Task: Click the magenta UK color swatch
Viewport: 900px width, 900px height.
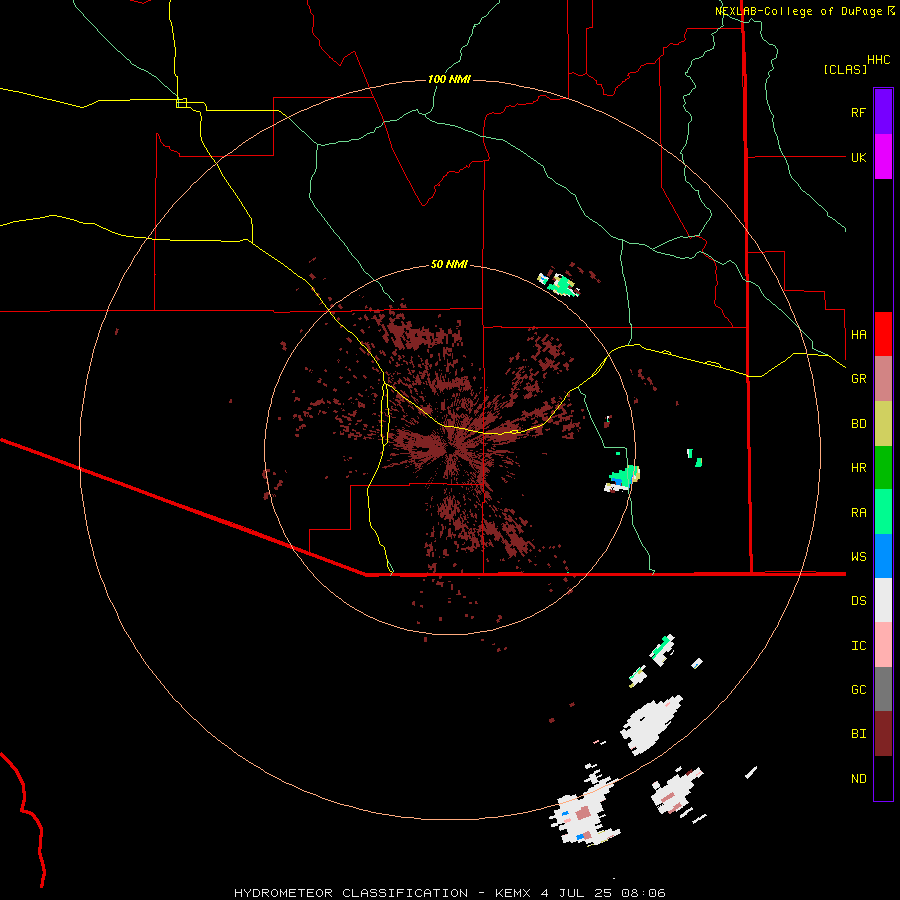Action: [x=883, y=157]
